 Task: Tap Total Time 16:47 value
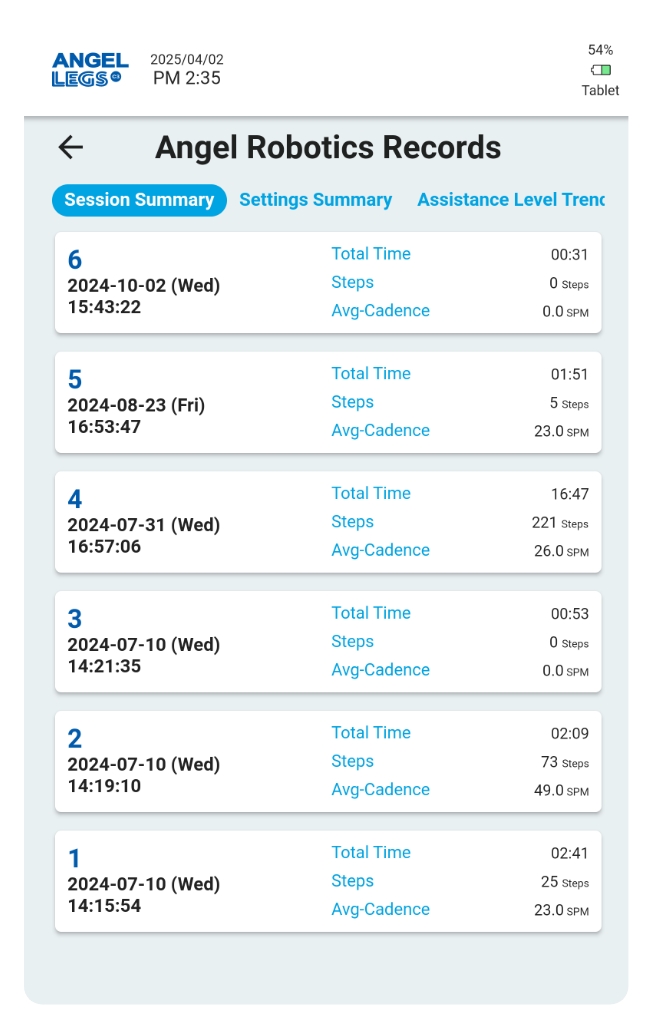pos(569,494)
